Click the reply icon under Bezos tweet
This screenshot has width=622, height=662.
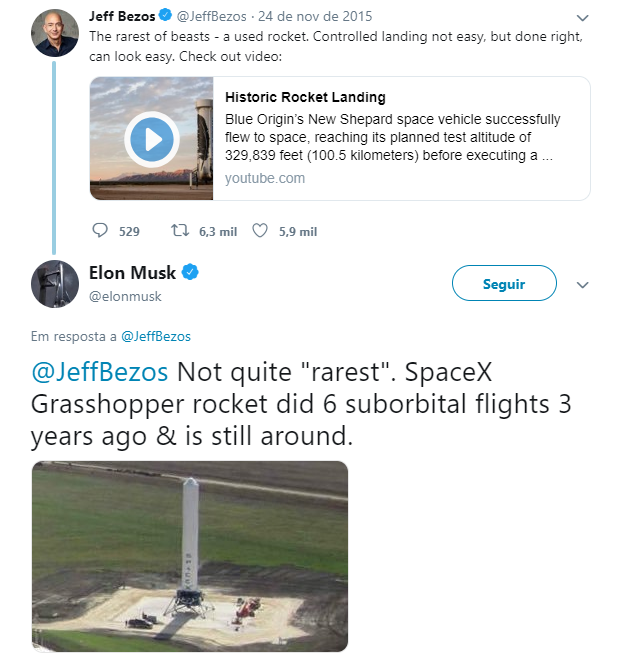coord(100,231)
